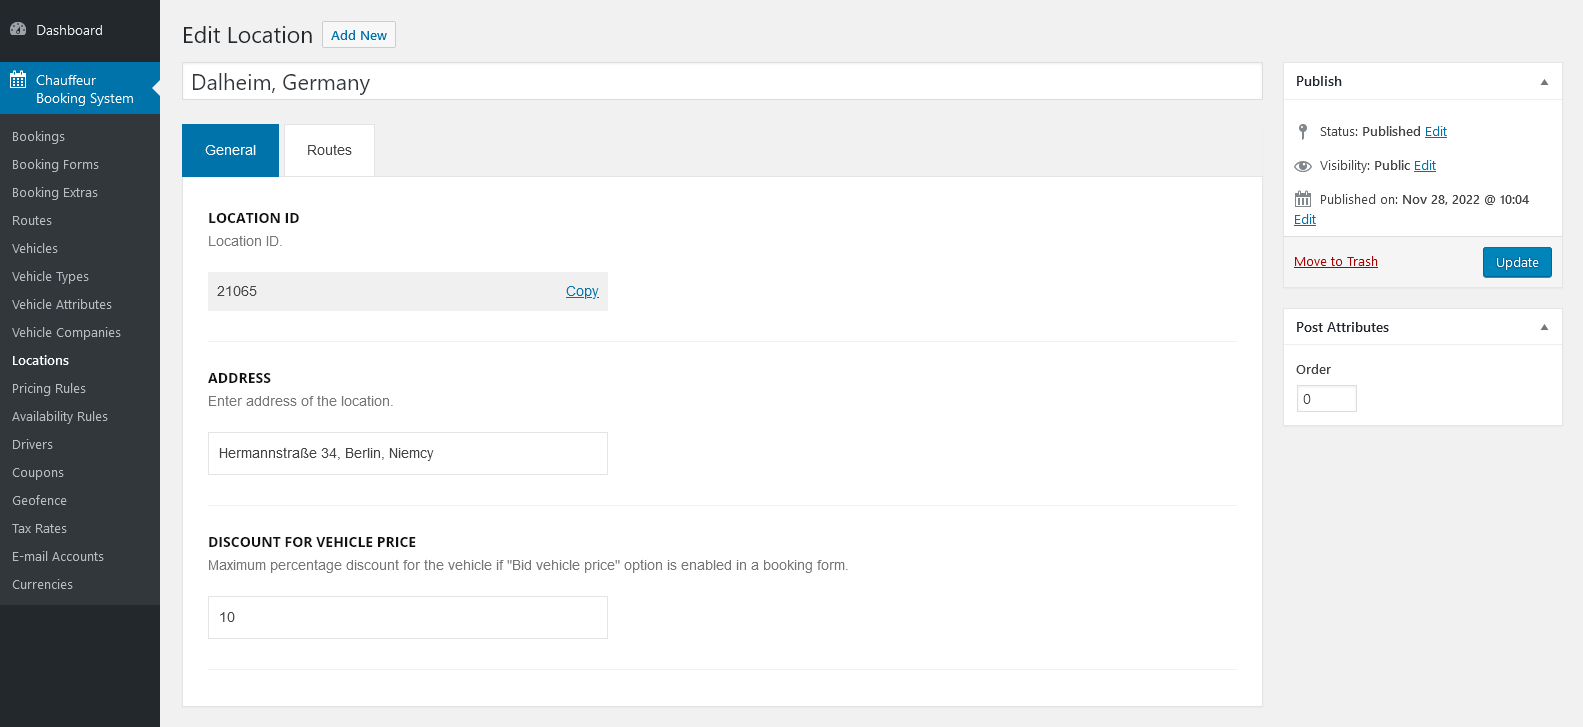This screenshot has height=727, width=1583.
Task: Focus the discount for vehicle price field
Action: tap(407, 617)
